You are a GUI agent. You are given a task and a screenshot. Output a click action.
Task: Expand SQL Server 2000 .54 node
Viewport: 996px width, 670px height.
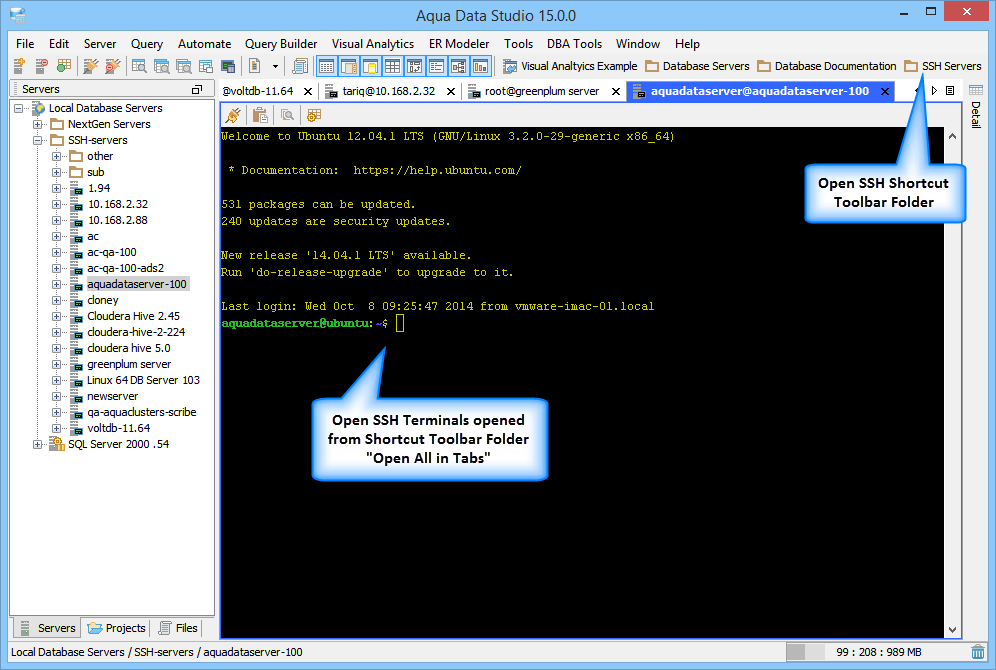38,445
